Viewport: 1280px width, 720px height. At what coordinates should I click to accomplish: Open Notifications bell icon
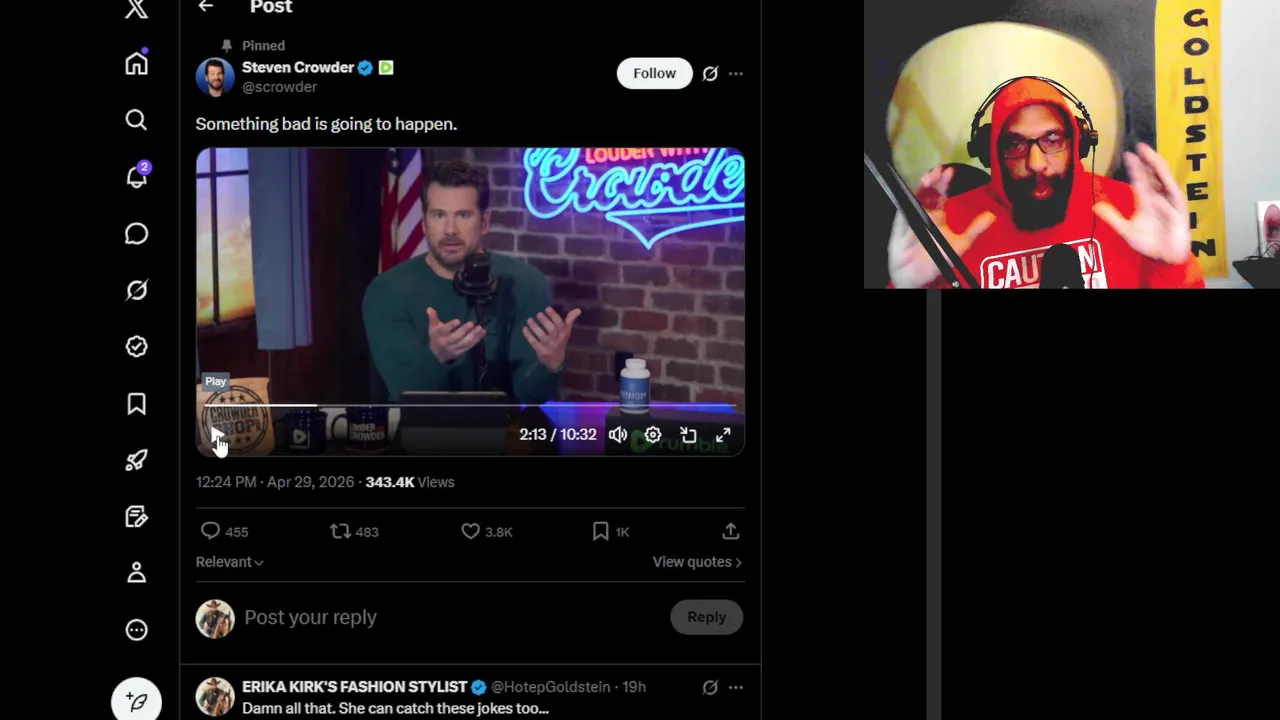click(136, 176)
